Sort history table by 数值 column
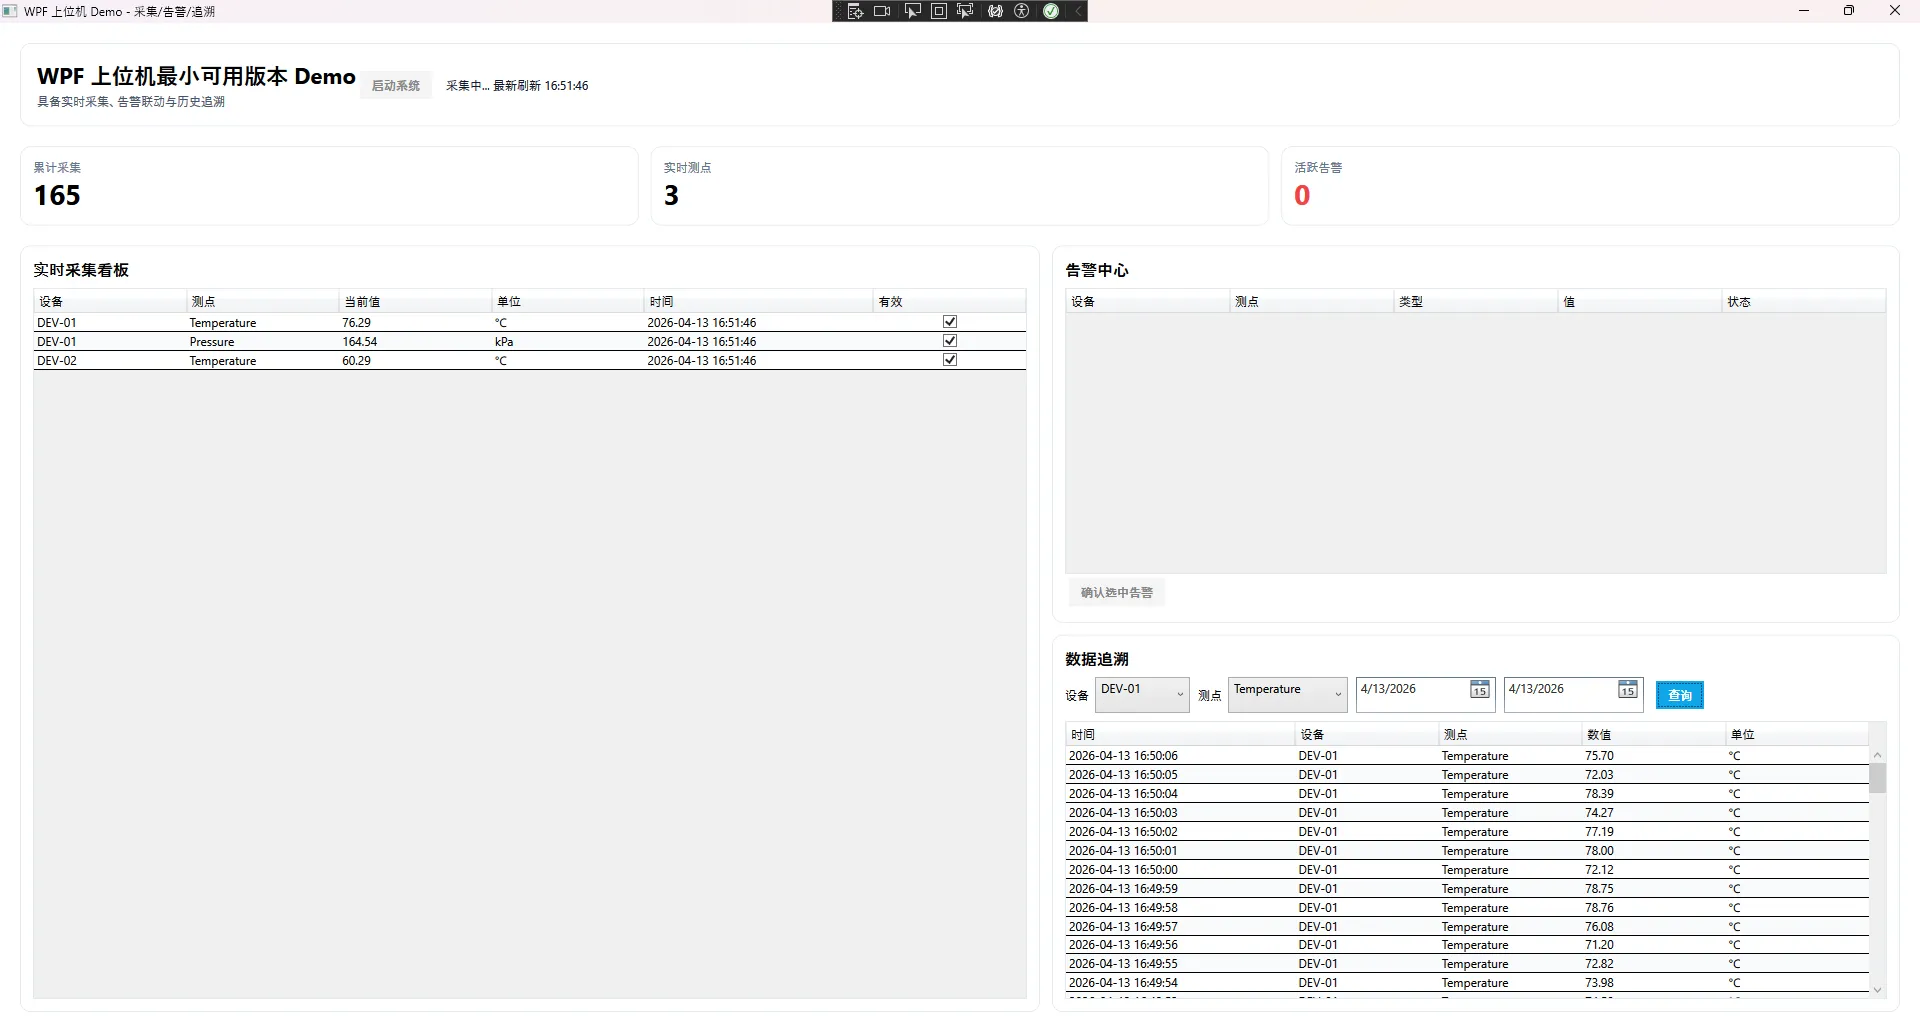Viewport: 1920px width, 1032px height. click(x=1654, y=734)
